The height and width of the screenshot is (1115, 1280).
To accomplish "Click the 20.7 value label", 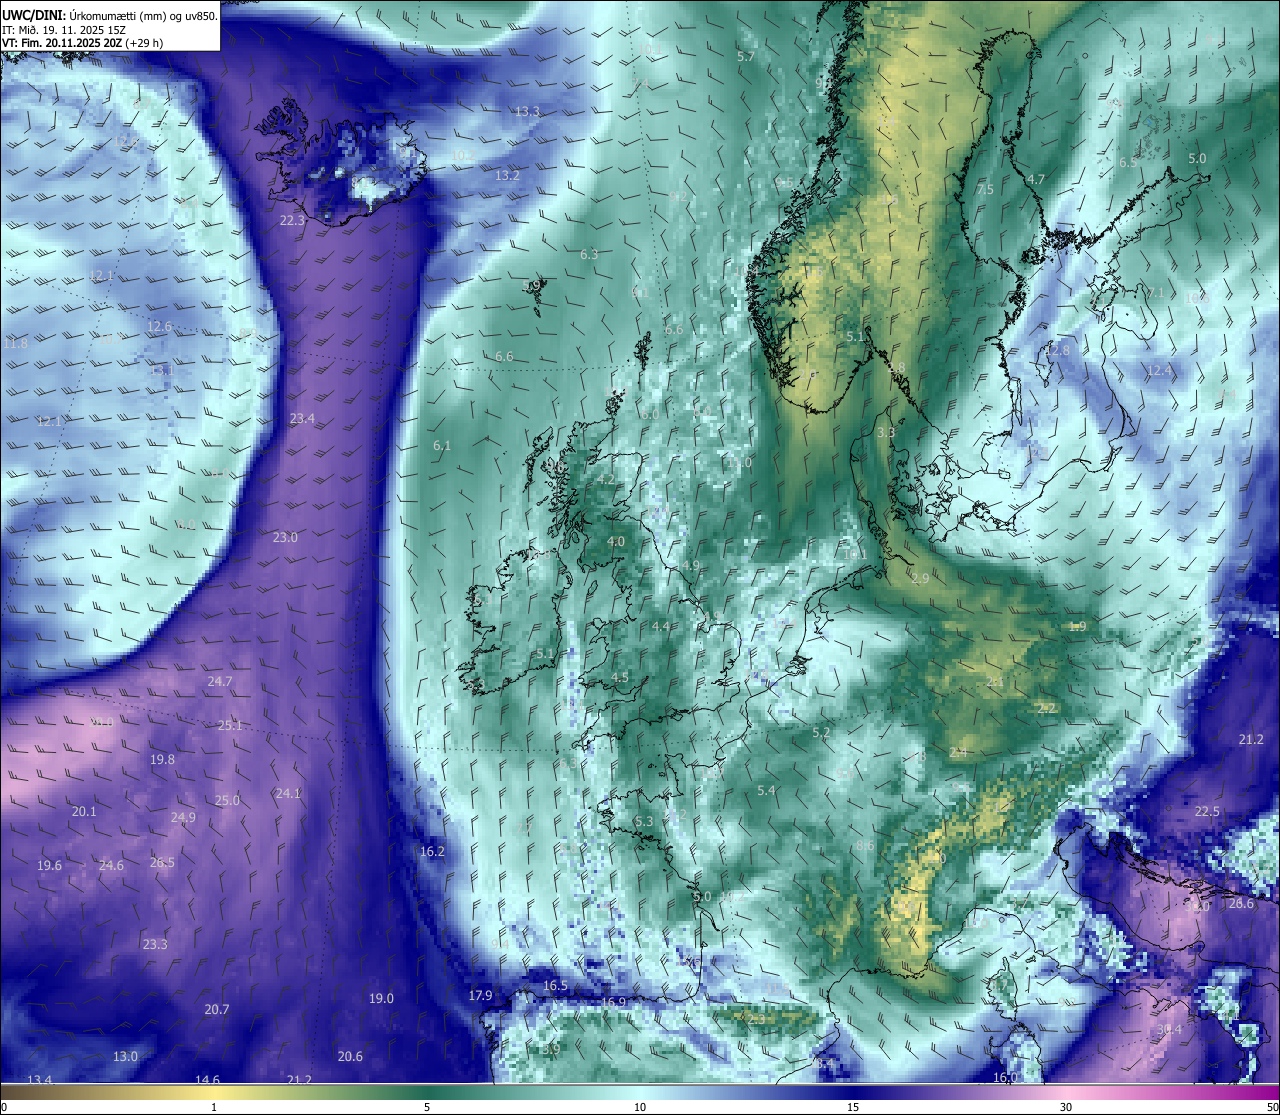I will pyautogui.click(x=217, y=1010).
